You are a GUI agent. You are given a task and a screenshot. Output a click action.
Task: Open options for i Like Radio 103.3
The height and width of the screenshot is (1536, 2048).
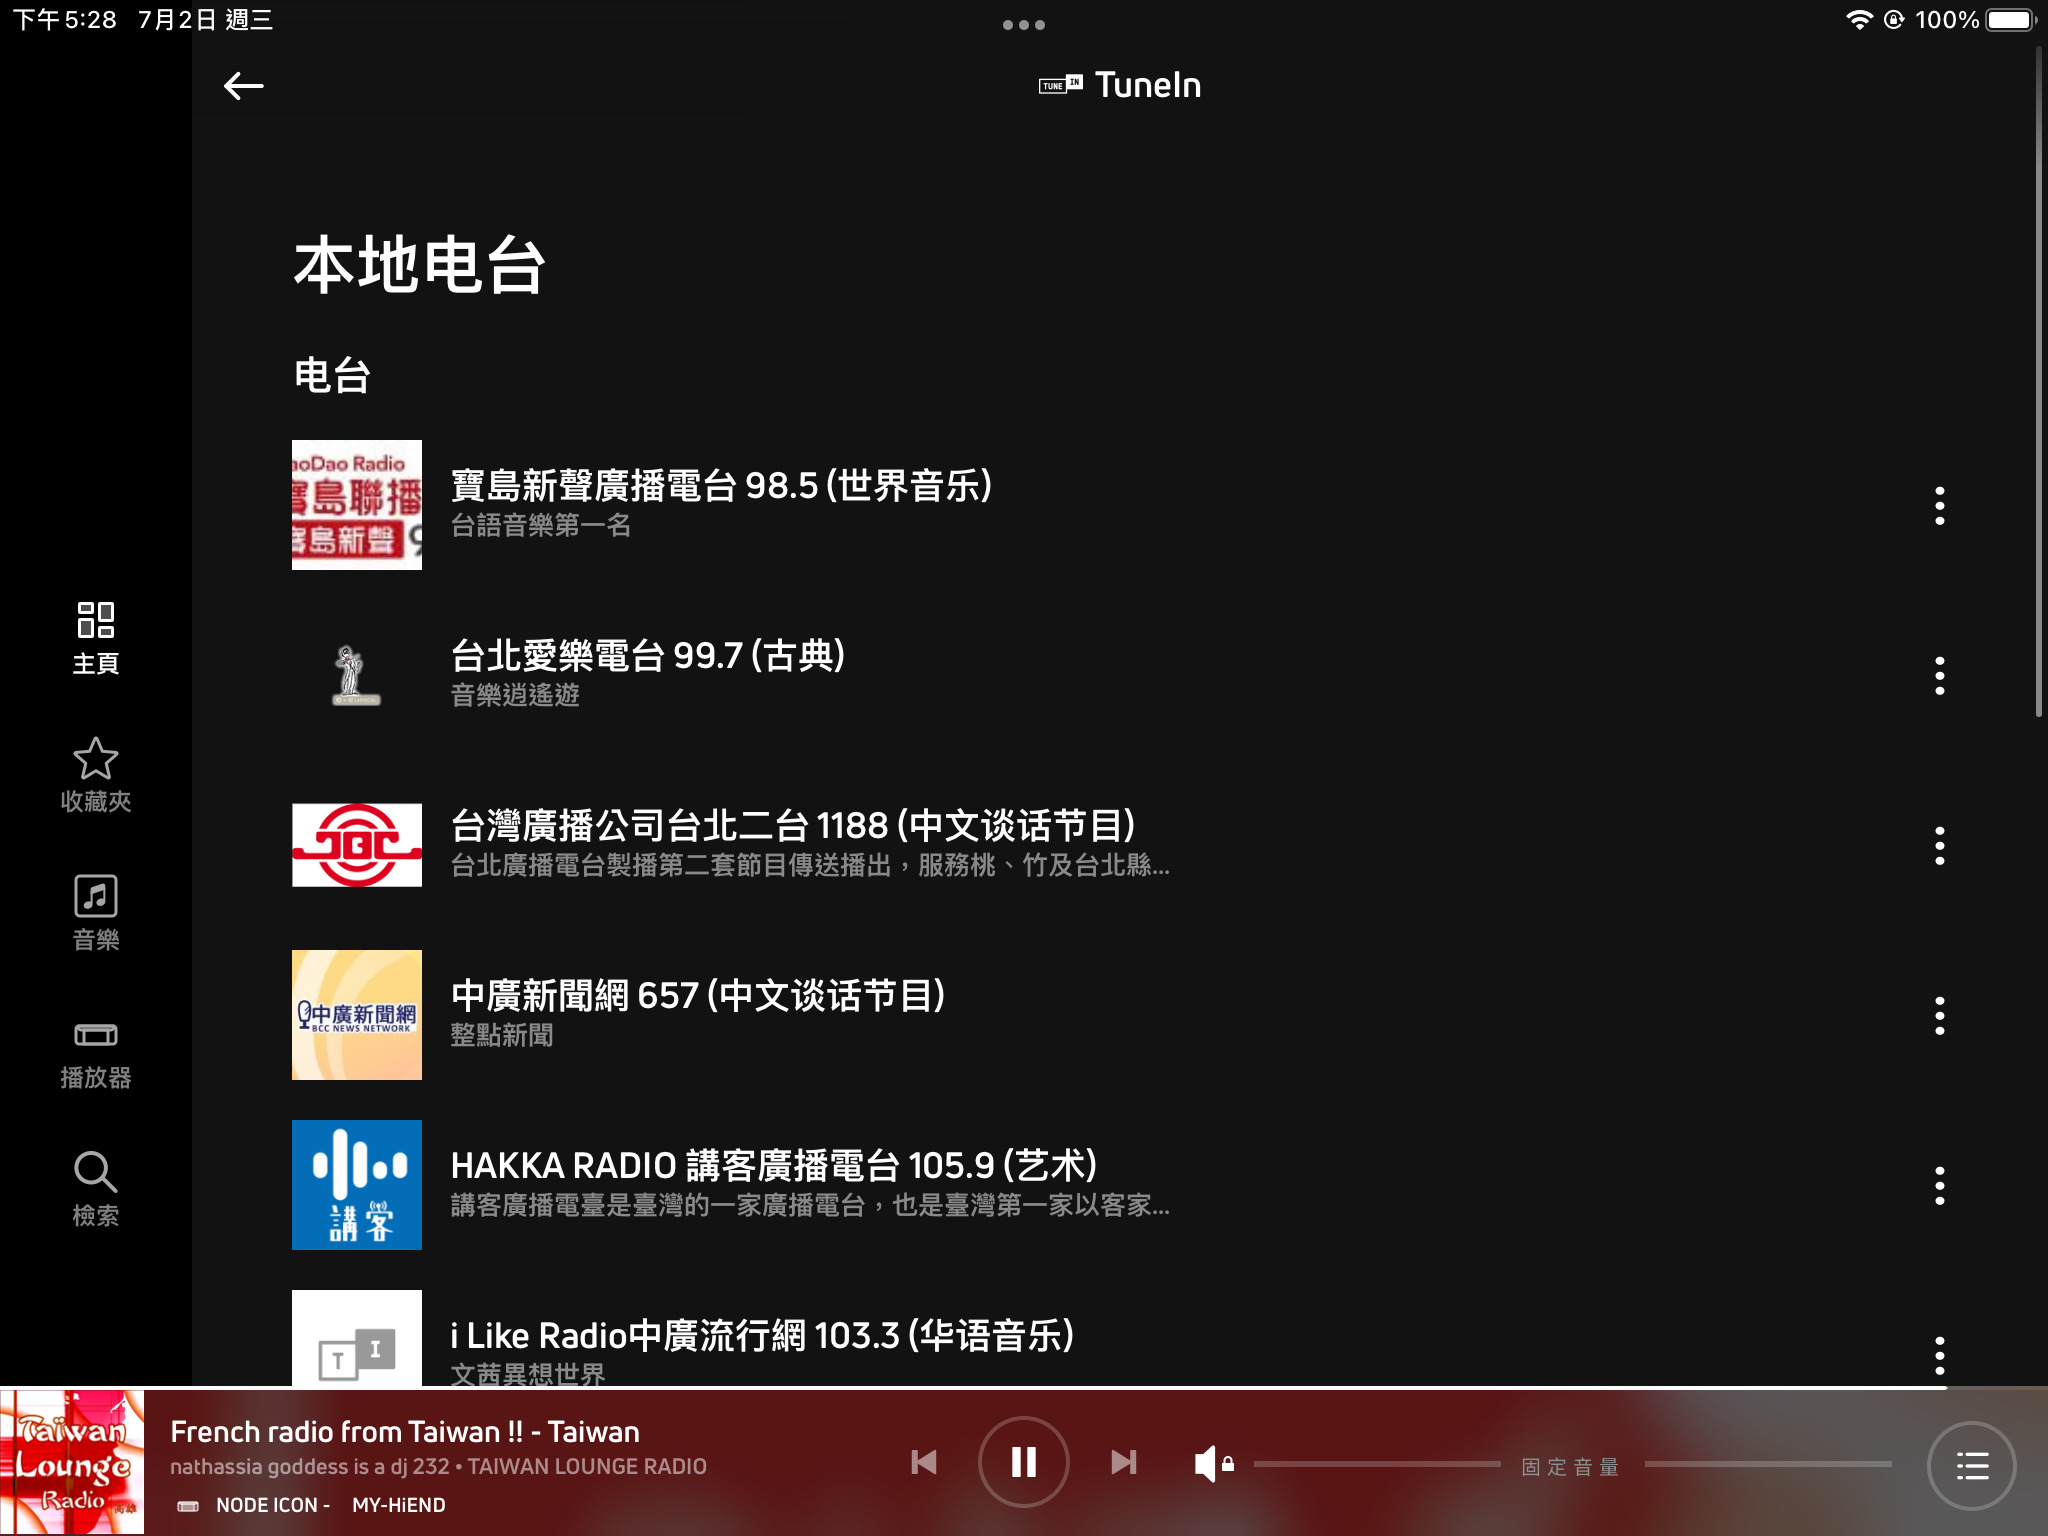point(1939,1356)
